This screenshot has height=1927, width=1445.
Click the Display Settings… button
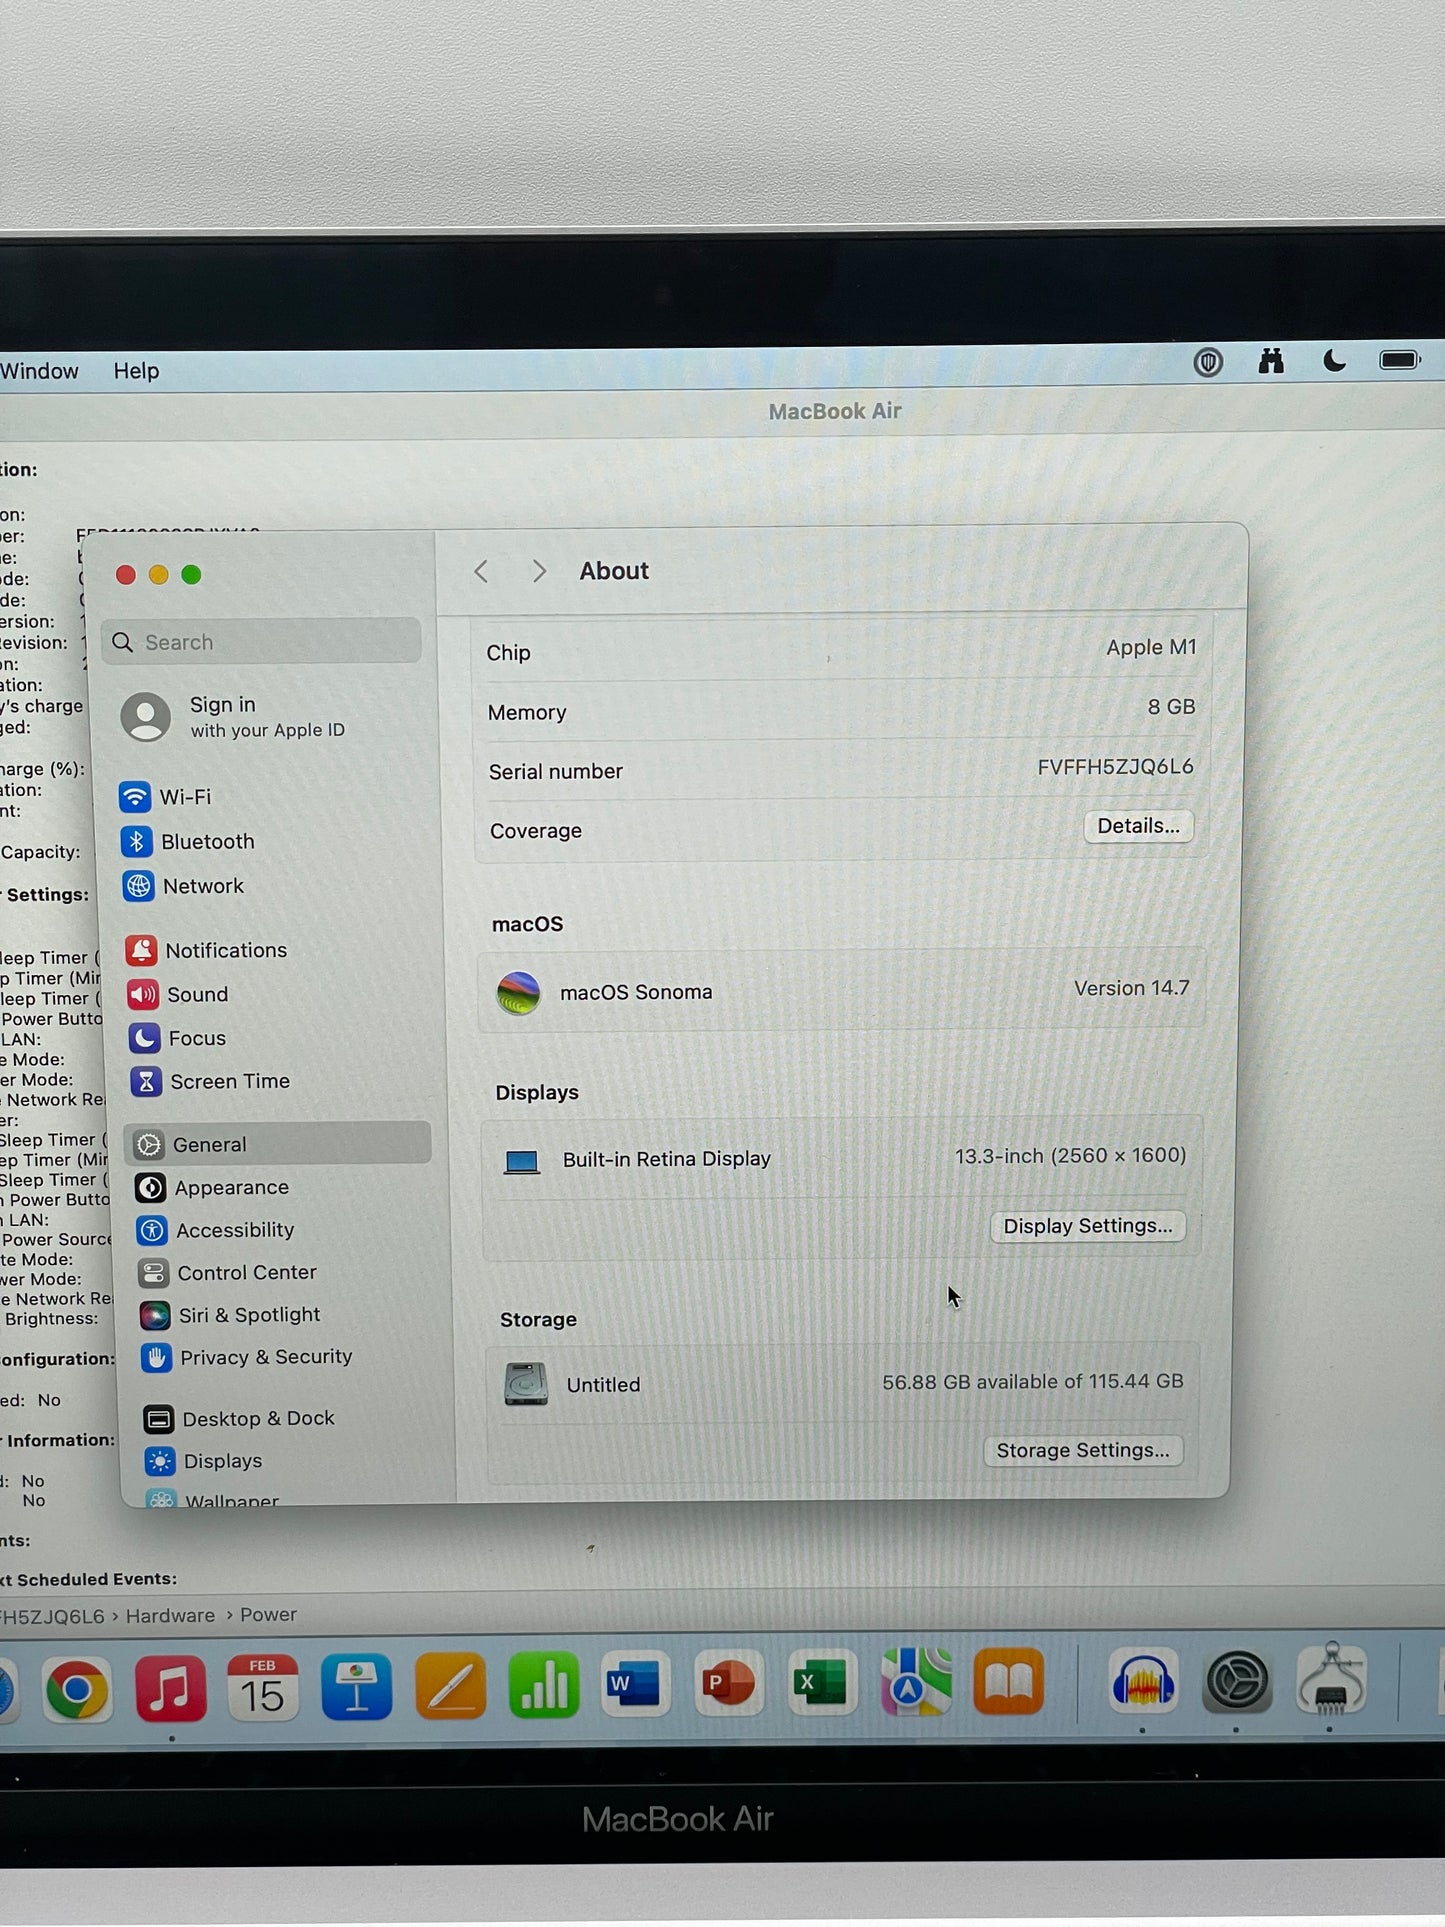(x=1088, y=1226)
